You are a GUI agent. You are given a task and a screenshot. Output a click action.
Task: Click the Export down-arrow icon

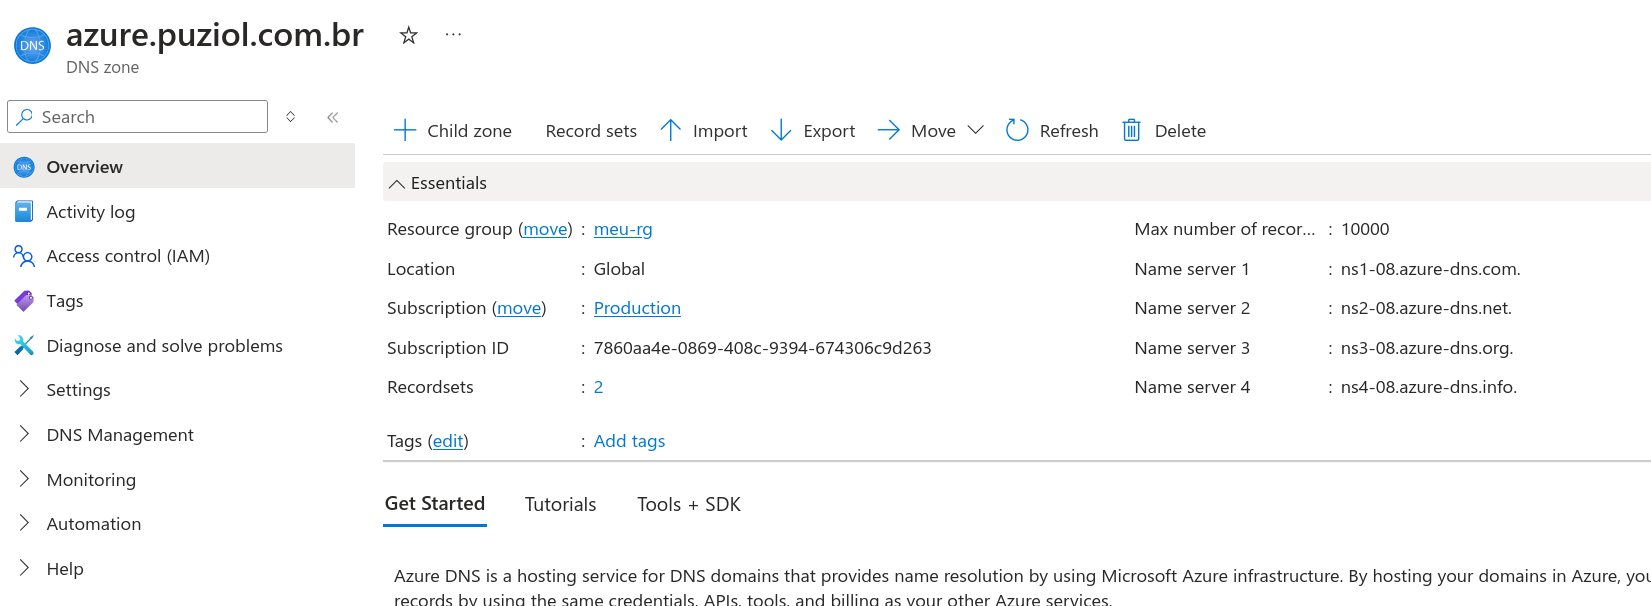pyautogui.click(x=781, y=131)
